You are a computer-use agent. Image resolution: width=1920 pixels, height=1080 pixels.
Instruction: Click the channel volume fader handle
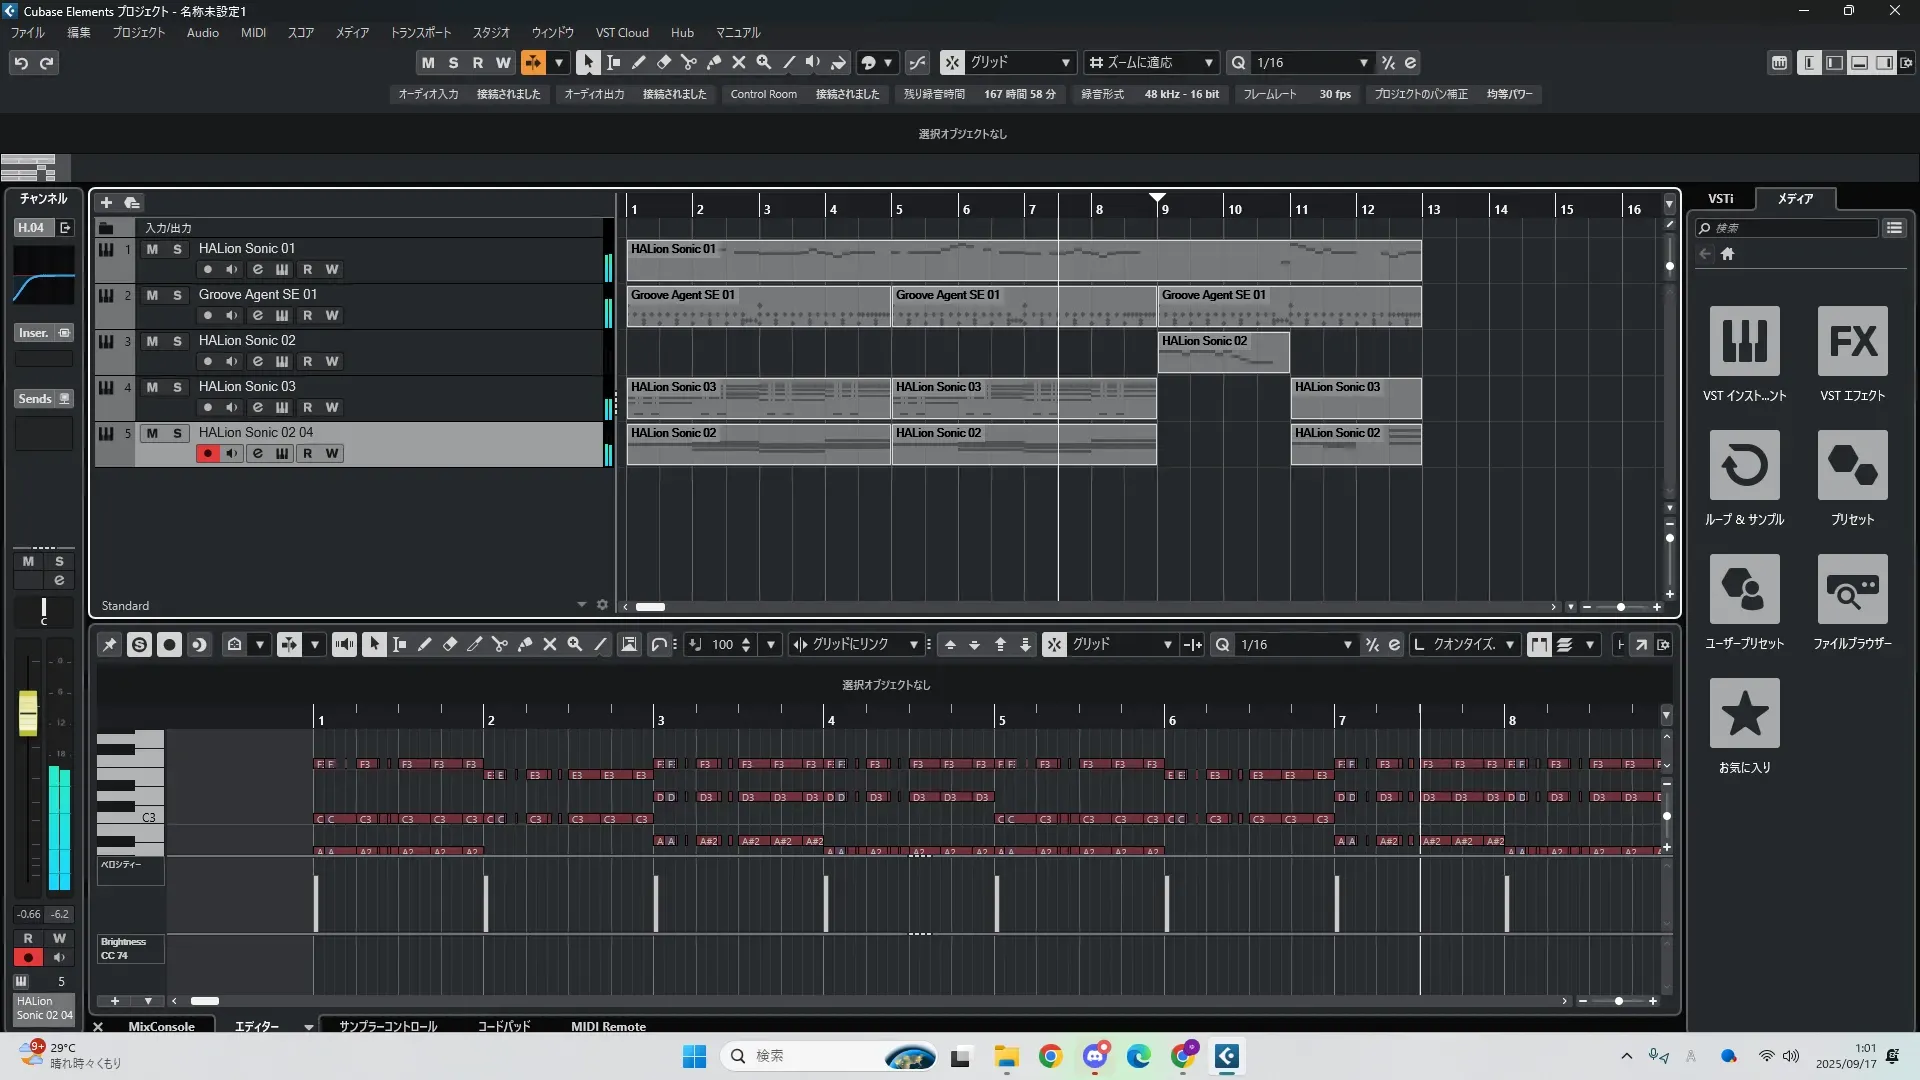(28, 712)
